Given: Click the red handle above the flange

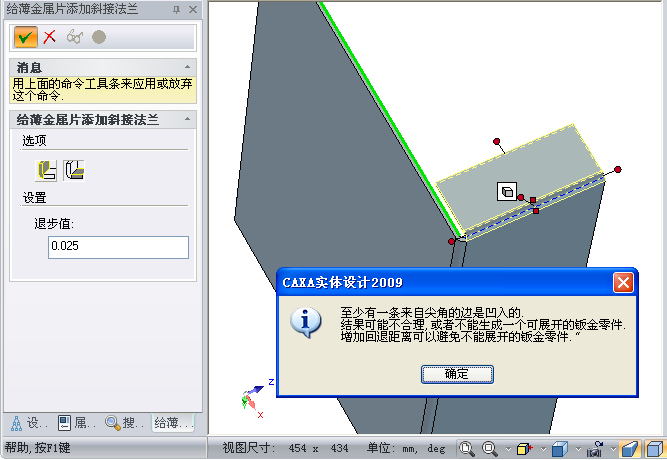Looking at the screenshot, I should 496,141.
